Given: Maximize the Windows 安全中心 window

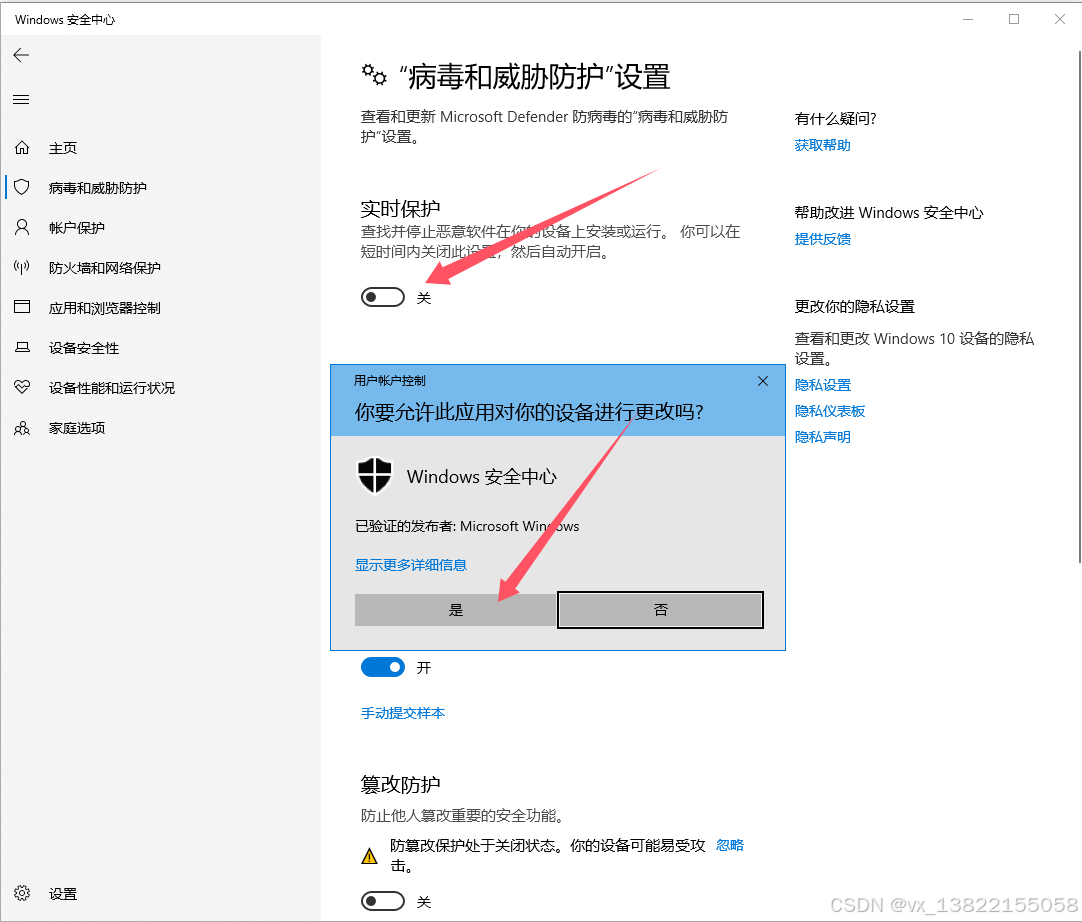Looking at the screenshot, I should click(x=1014, y=19).
